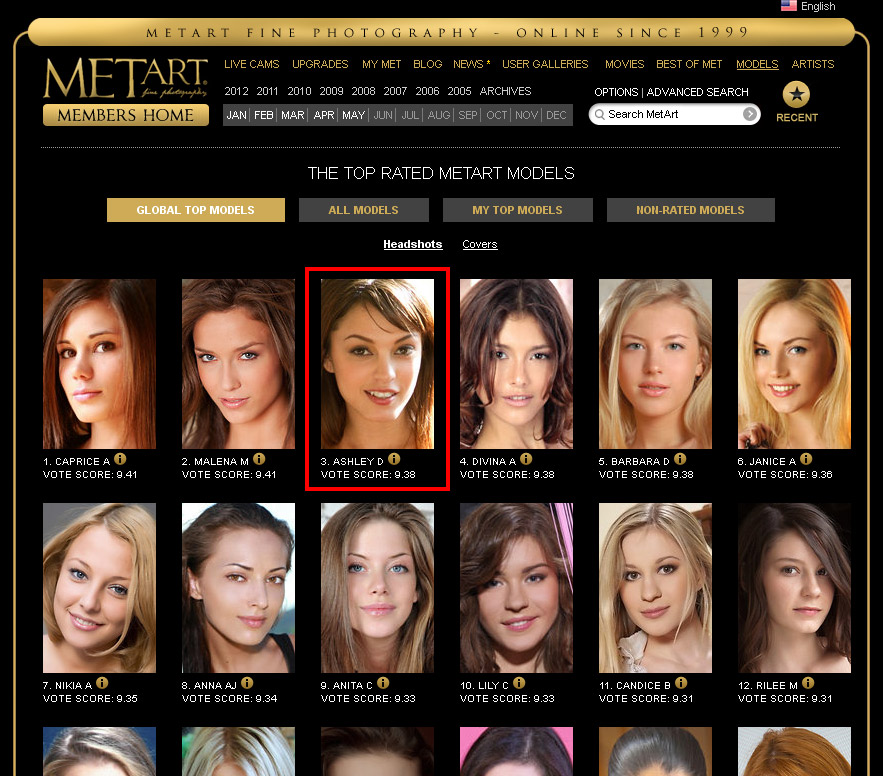Focus the Search MetArt field
883x776 pixels.
(x=674, y=114)
